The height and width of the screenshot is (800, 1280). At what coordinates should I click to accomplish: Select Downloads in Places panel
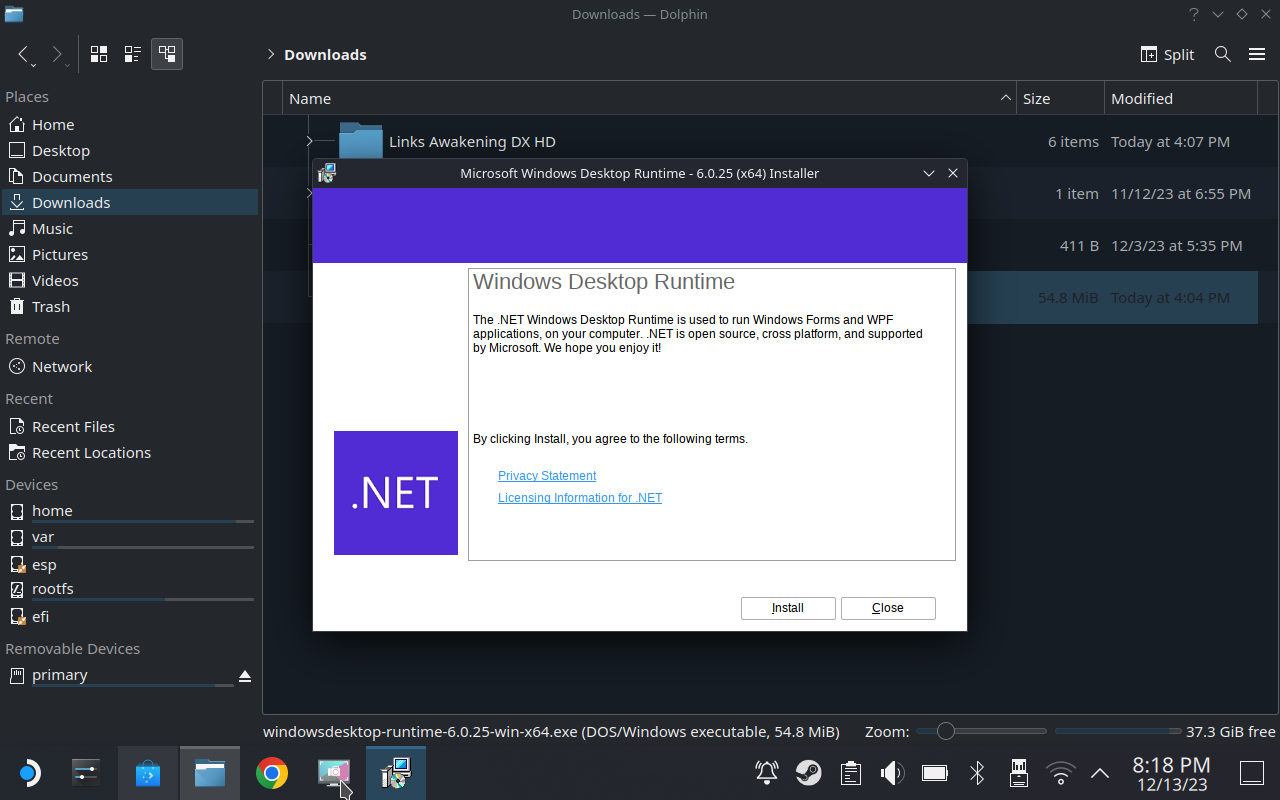tap(130, 203)
